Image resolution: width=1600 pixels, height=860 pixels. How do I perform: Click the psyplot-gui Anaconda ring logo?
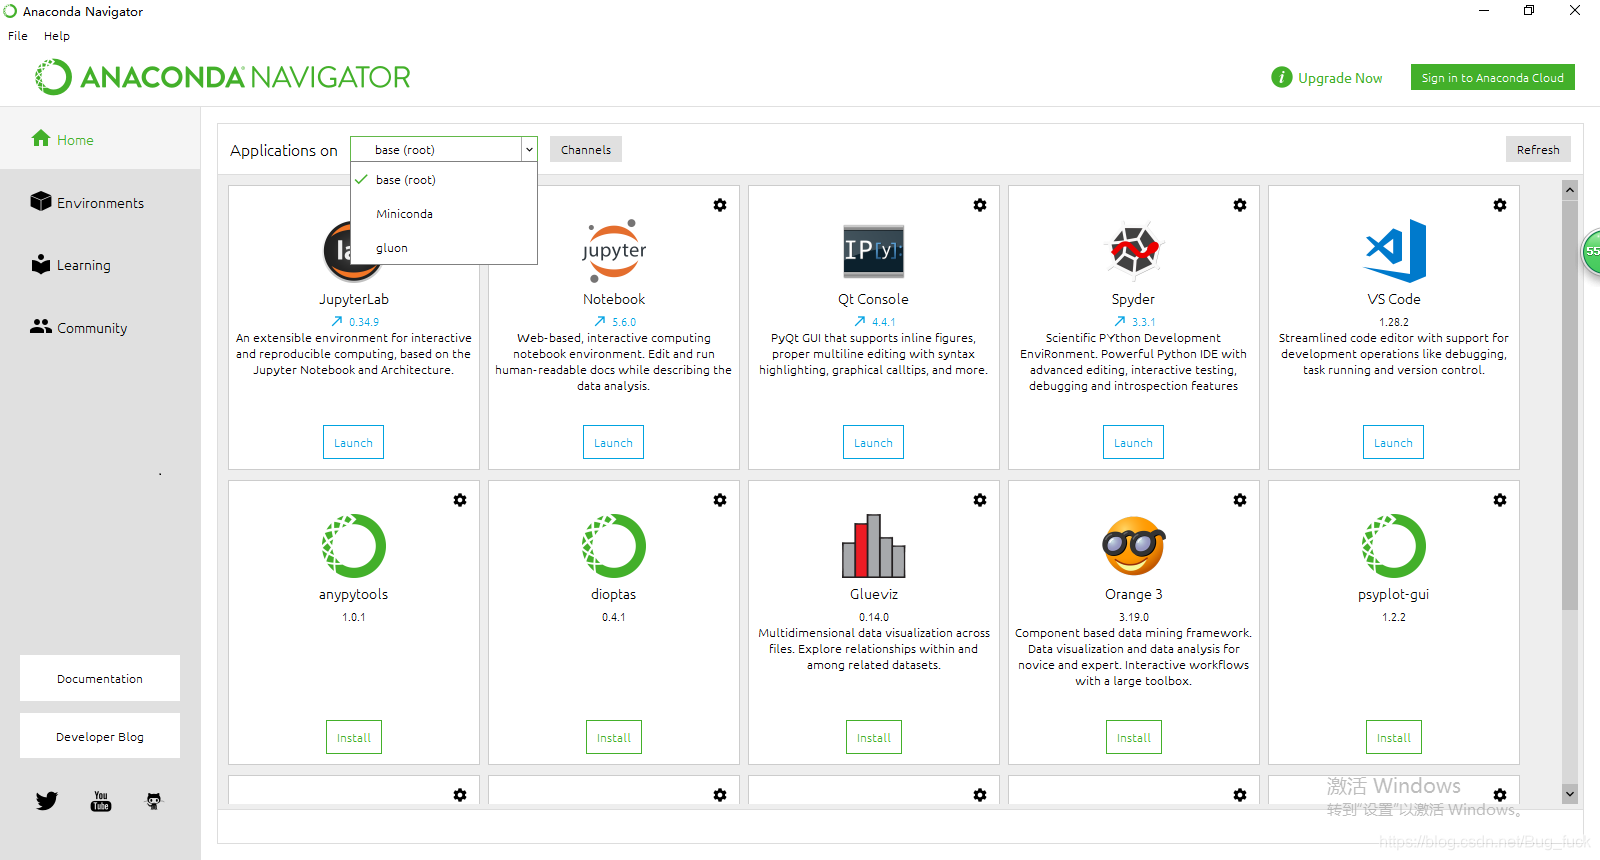coord(1394,545)
